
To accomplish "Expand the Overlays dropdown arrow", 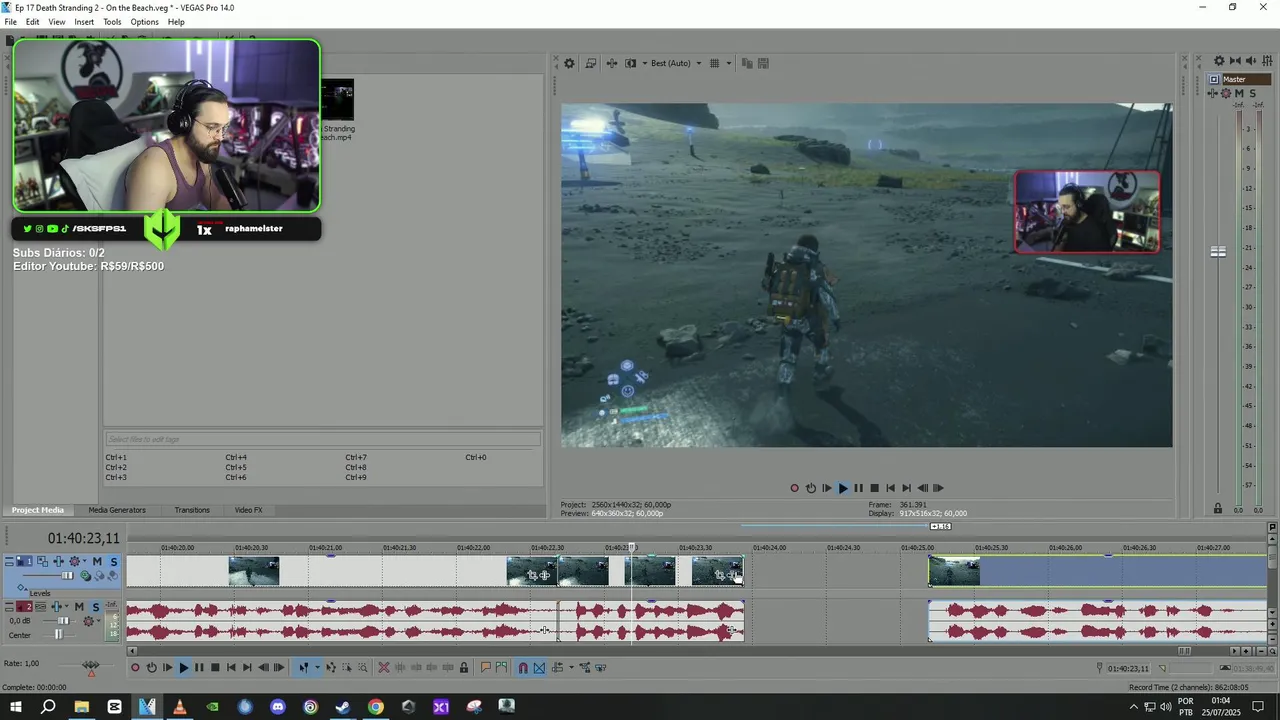I will click(729, 63).
